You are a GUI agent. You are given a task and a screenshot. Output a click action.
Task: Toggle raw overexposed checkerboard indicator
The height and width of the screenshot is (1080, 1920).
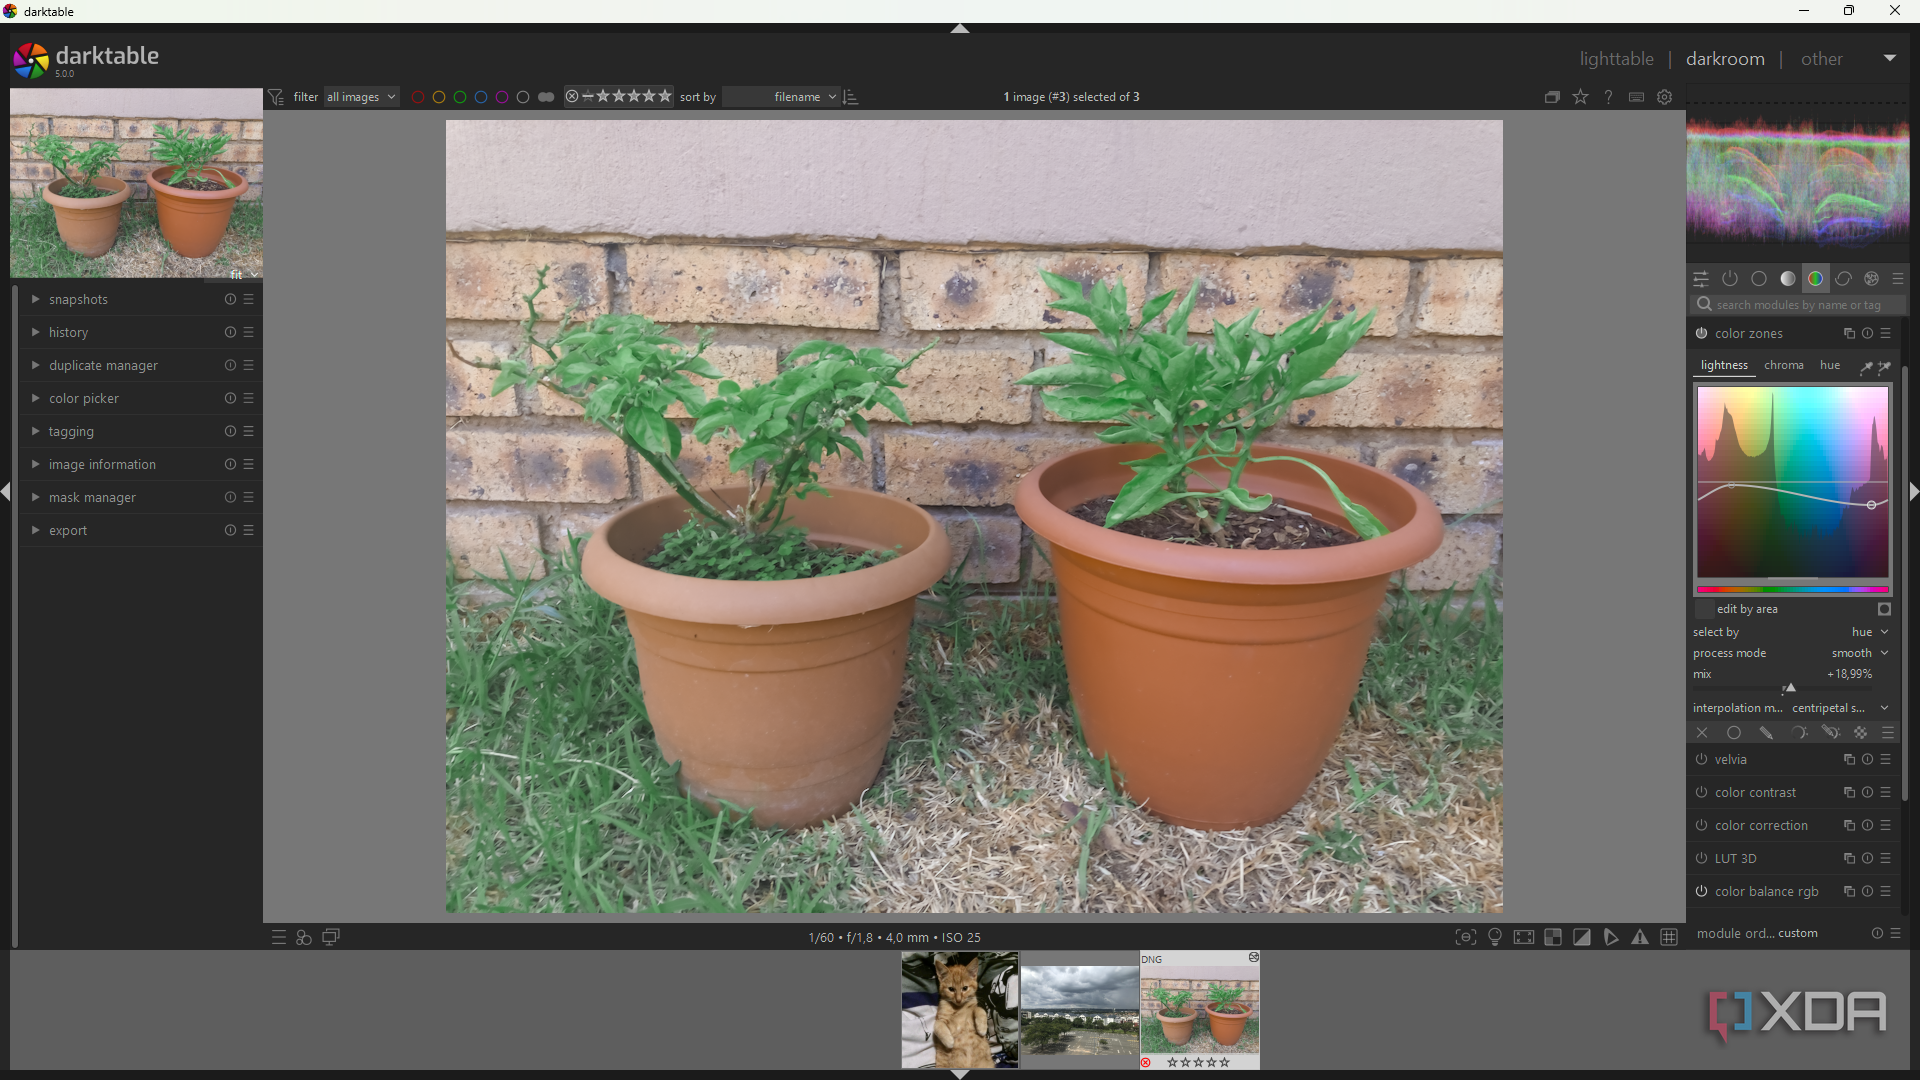(1553, 937)
